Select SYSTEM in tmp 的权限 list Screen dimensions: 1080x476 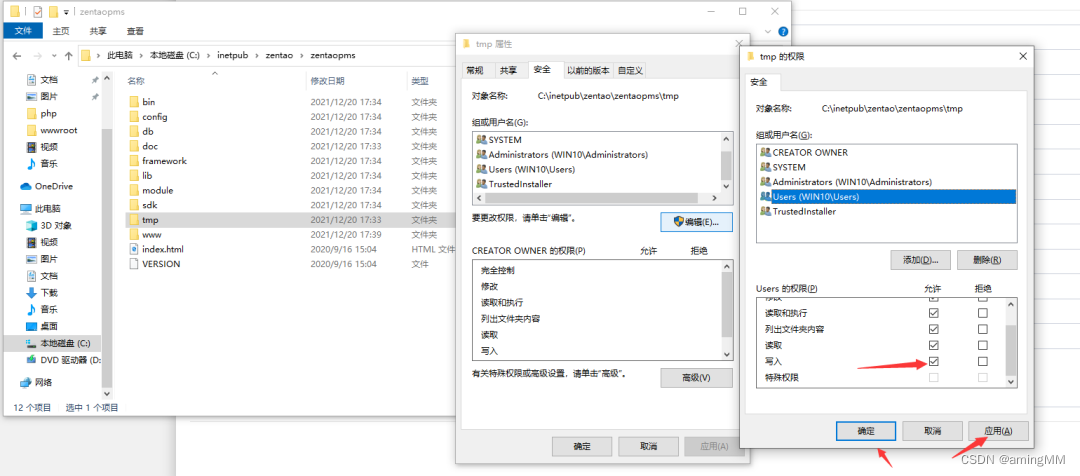click(783, 167)
